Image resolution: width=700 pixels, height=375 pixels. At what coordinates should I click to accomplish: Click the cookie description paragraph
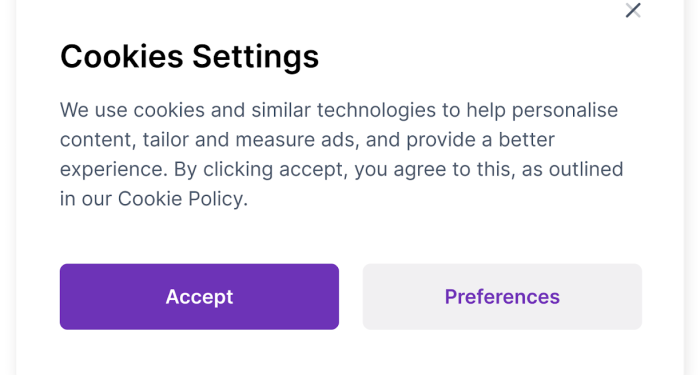click(342, 154)
